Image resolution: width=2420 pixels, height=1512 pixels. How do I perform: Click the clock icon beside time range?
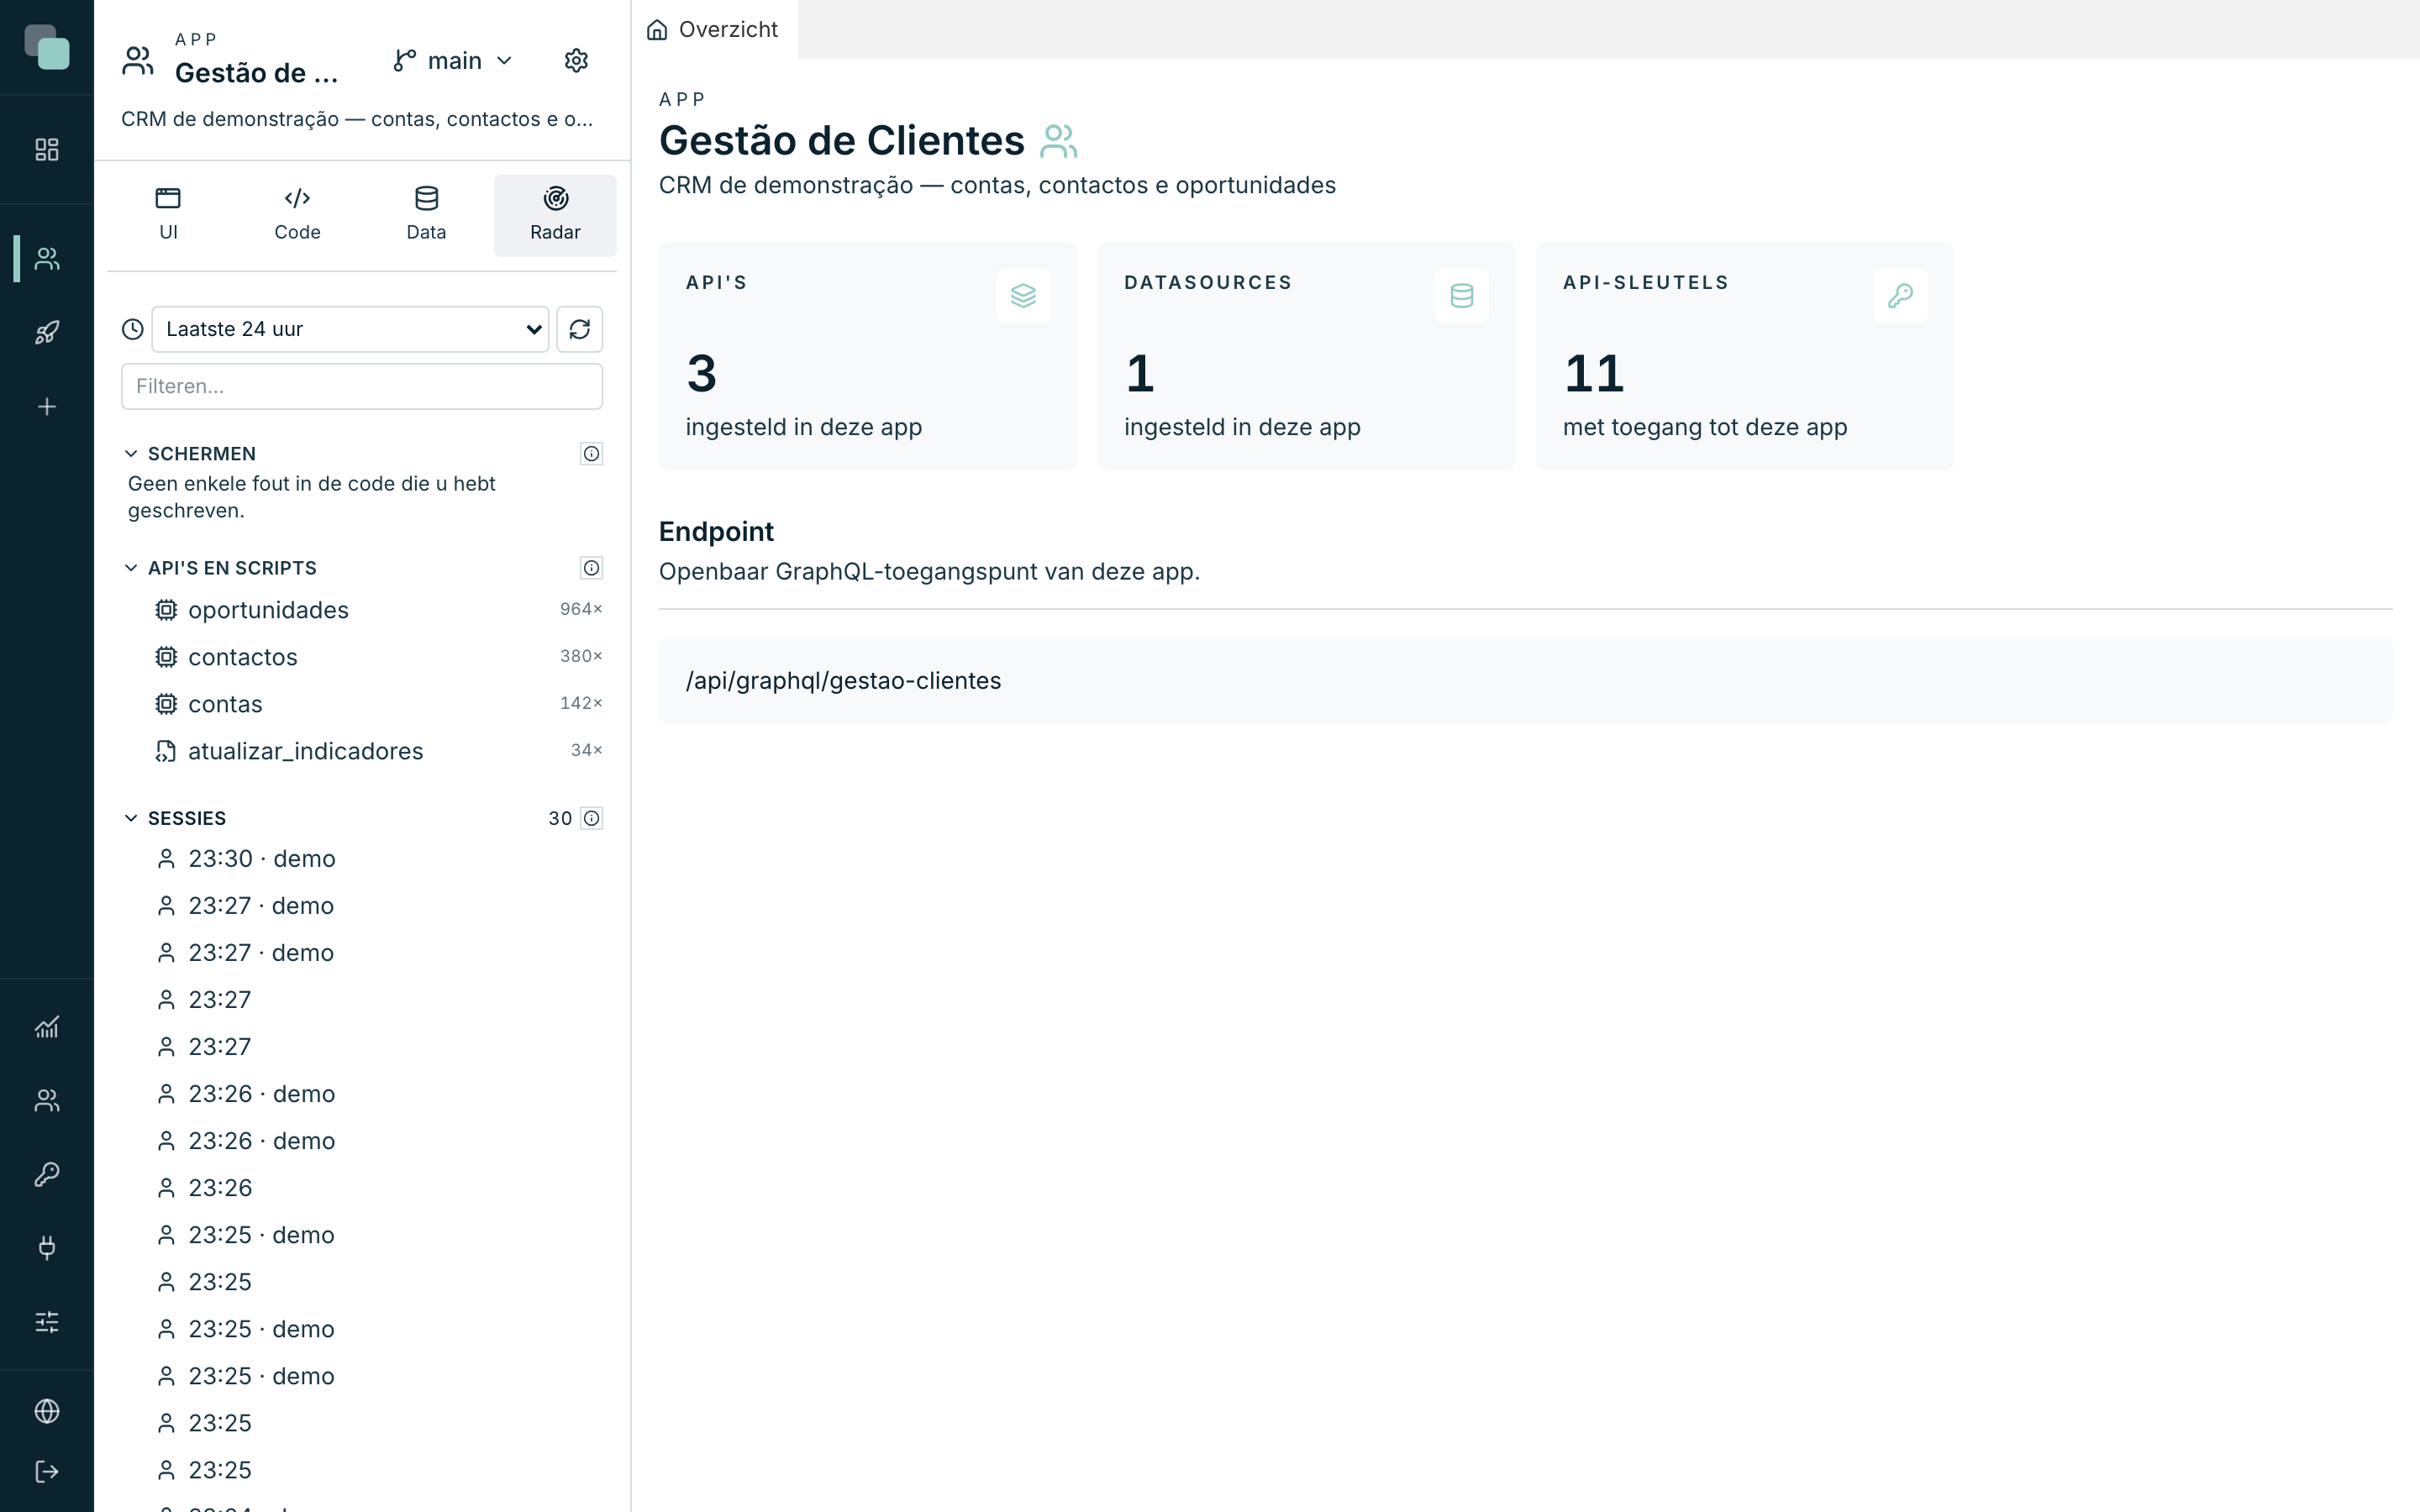tap(133, 329)
